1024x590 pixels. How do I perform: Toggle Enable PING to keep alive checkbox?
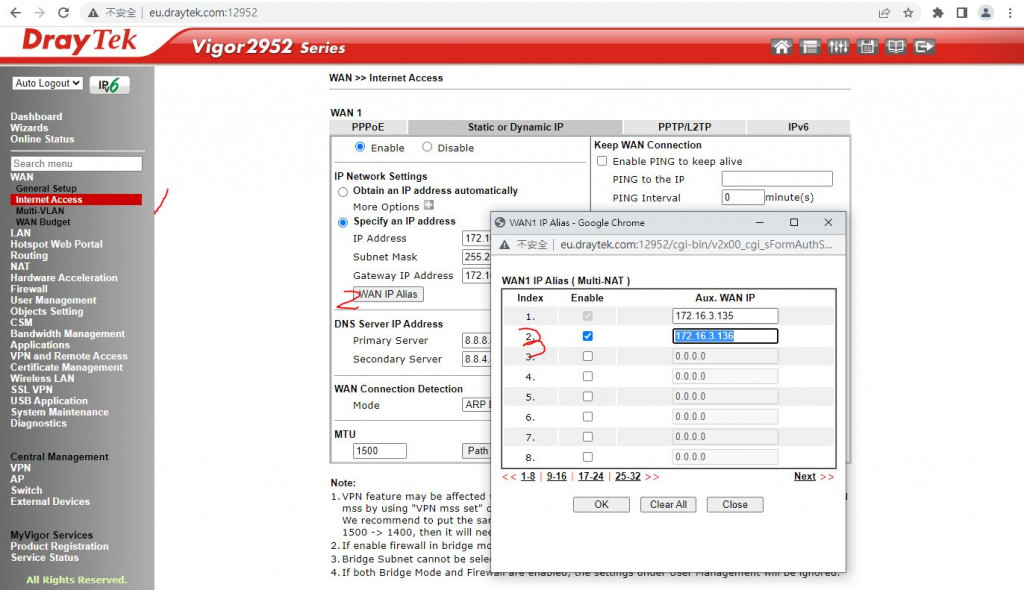coord(602,161)
